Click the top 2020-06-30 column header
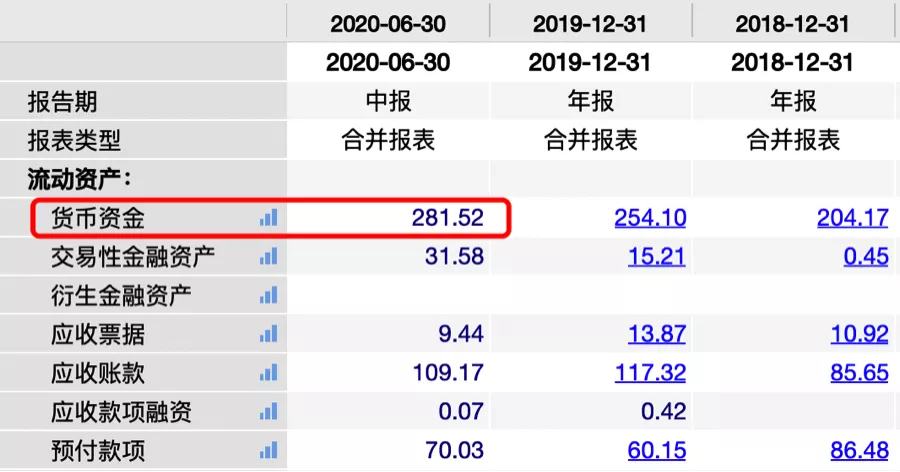The image size is (900, 472). (388, 24)
